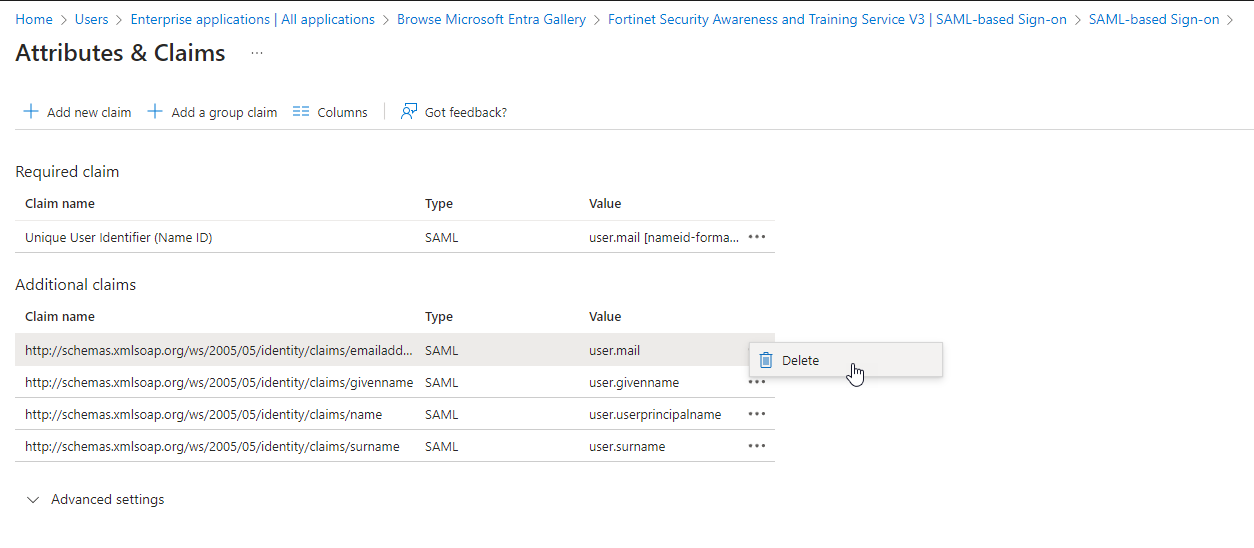The height and width of the screenshot is (548, 1254).
Task: Select the claims/name claim name
Action: (203, 414)
